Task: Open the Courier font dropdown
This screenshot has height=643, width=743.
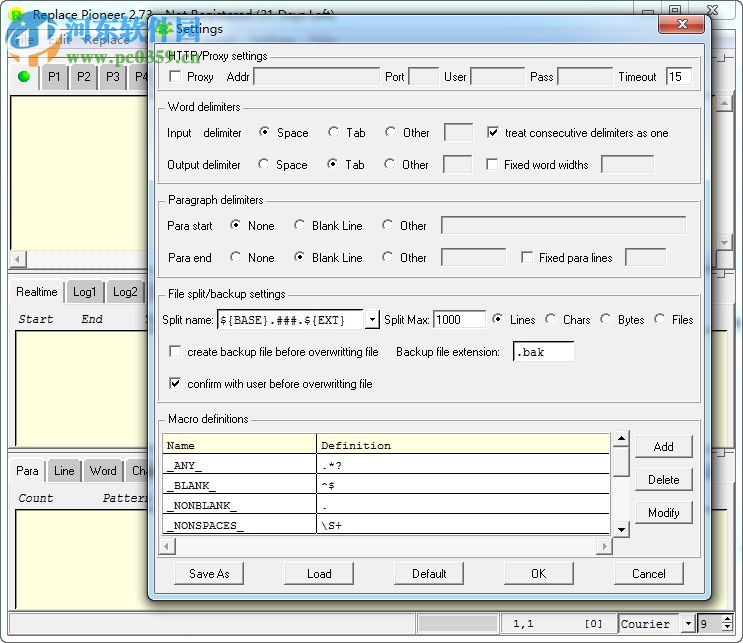Action: [x=688, y=624]
